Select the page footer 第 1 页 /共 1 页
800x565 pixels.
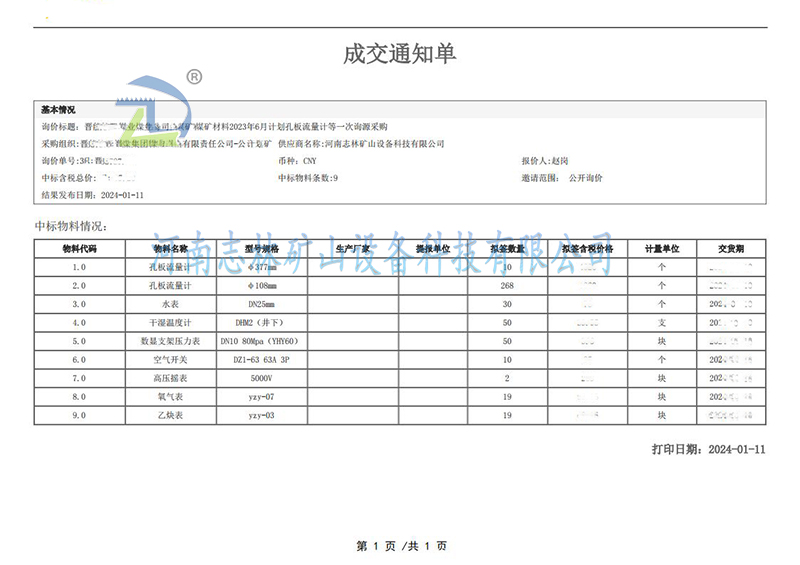click(x=402, y=546)
